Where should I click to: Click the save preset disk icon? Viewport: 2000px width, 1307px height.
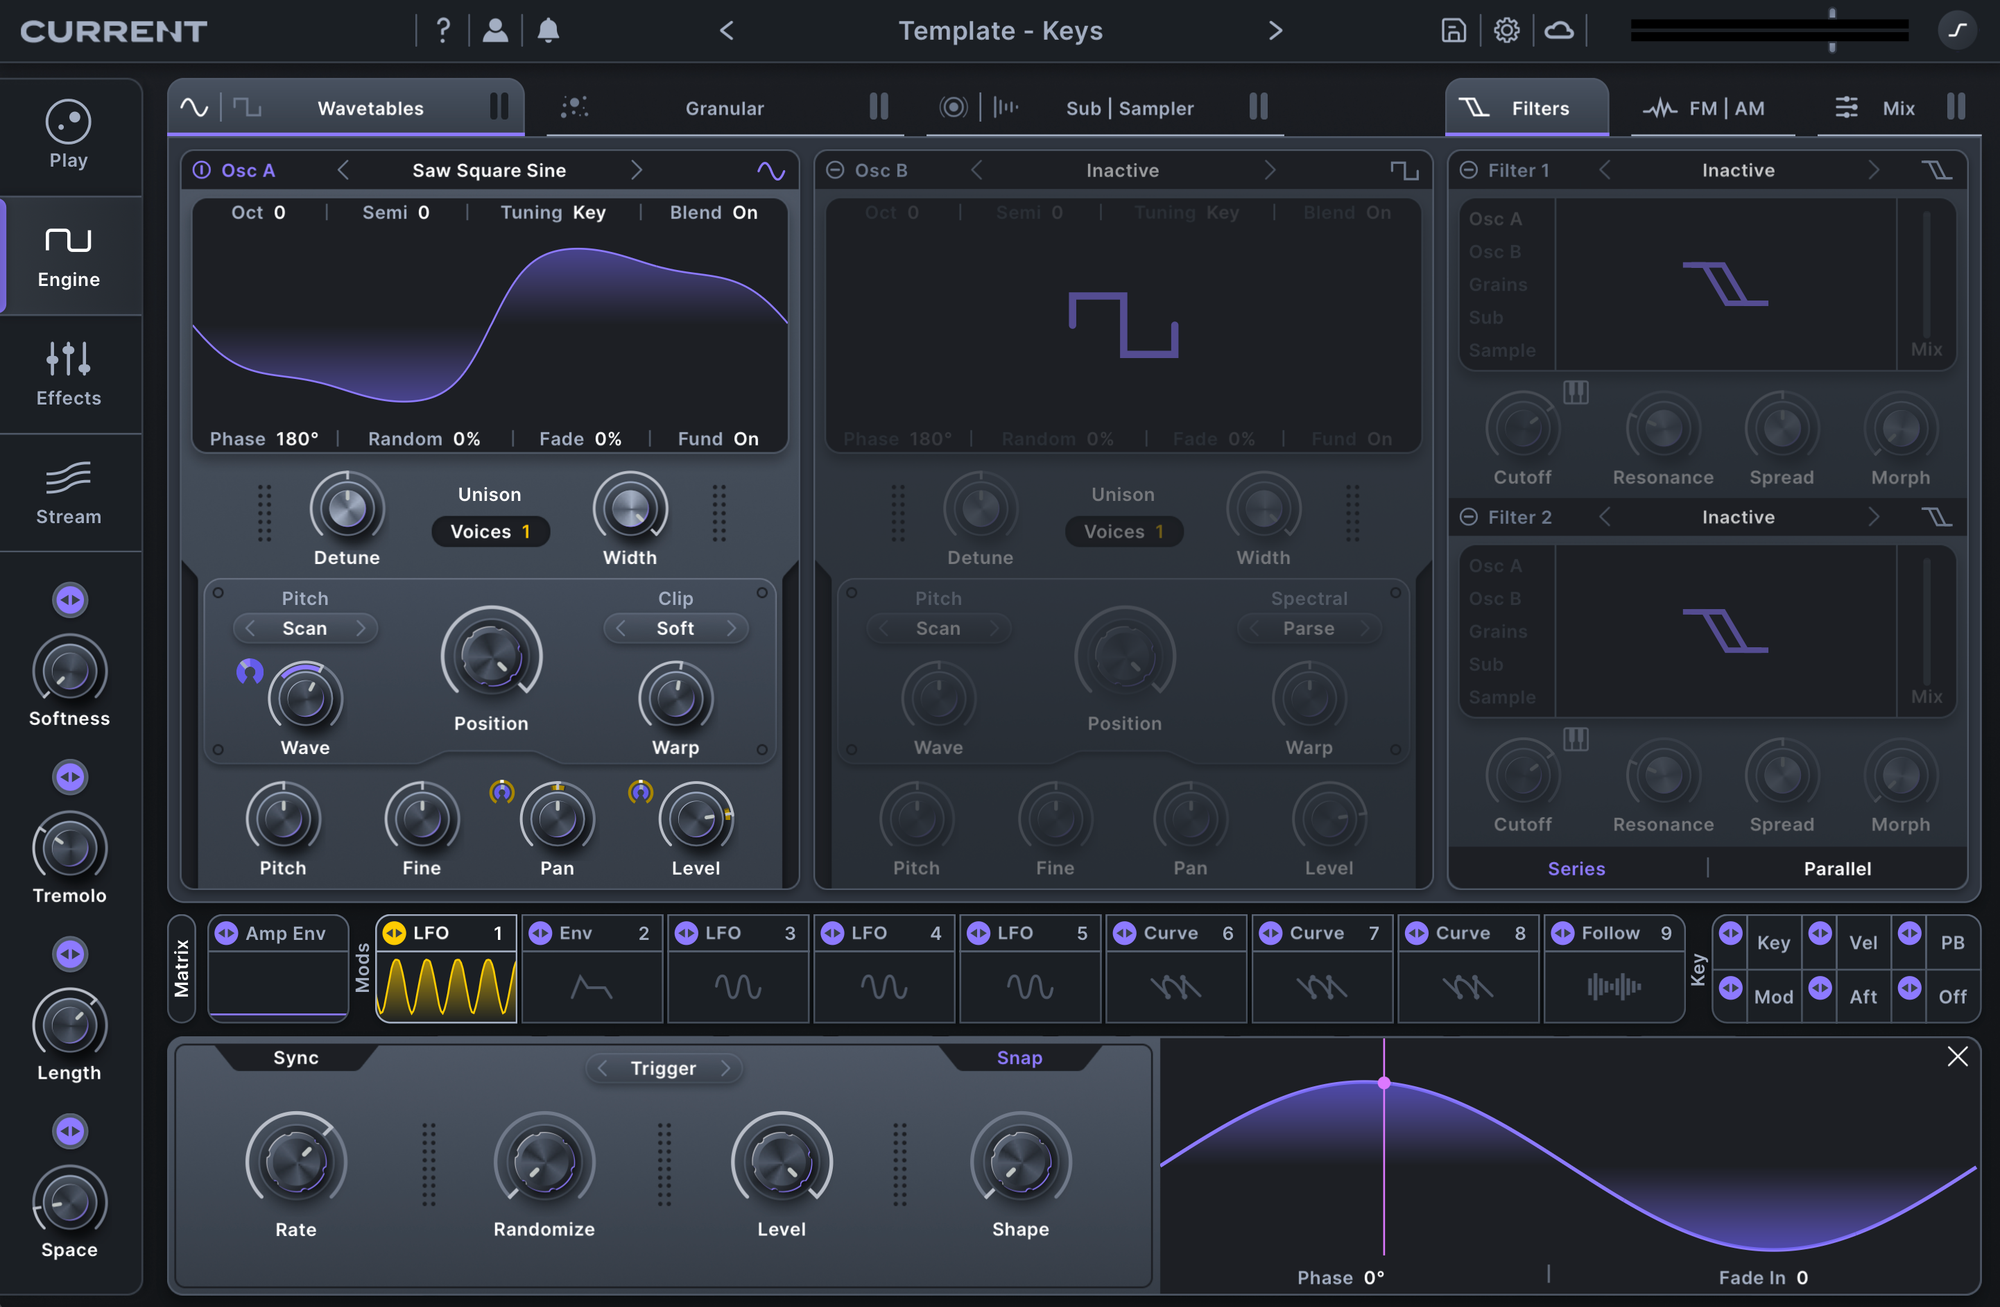[x=1453, y=30]
